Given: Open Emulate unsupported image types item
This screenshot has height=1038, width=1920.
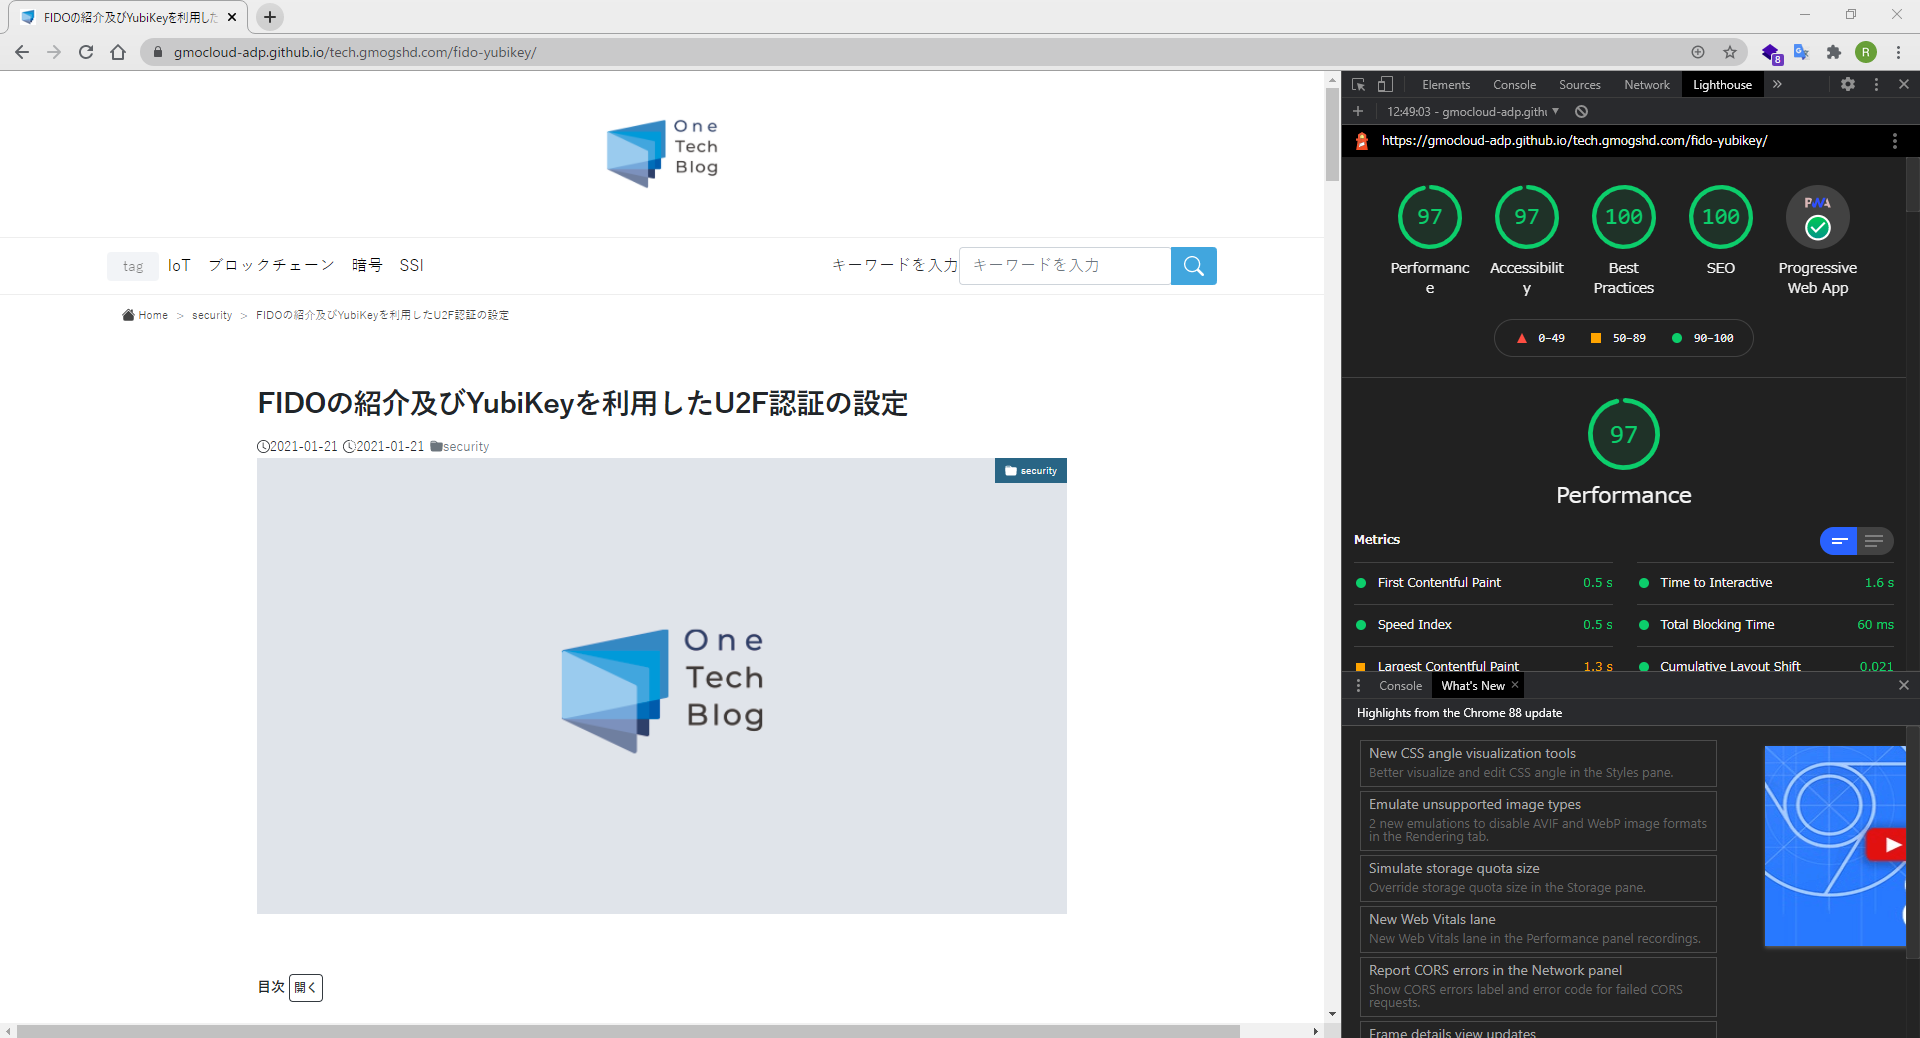Looking at the screenshot, I should click(x=1538, y=820).
